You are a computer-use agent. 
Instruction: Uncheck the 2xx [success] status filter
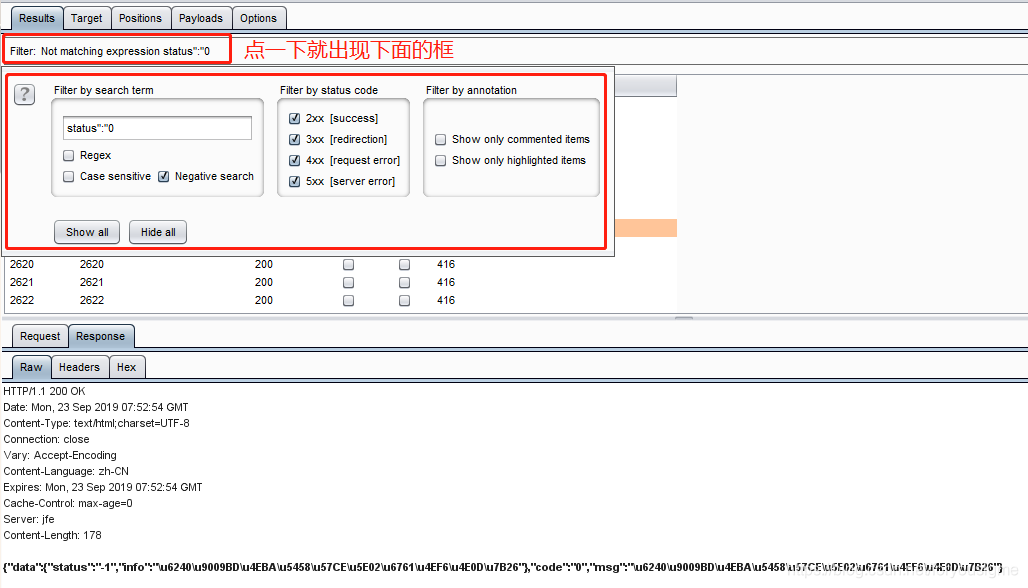(294, 119)
